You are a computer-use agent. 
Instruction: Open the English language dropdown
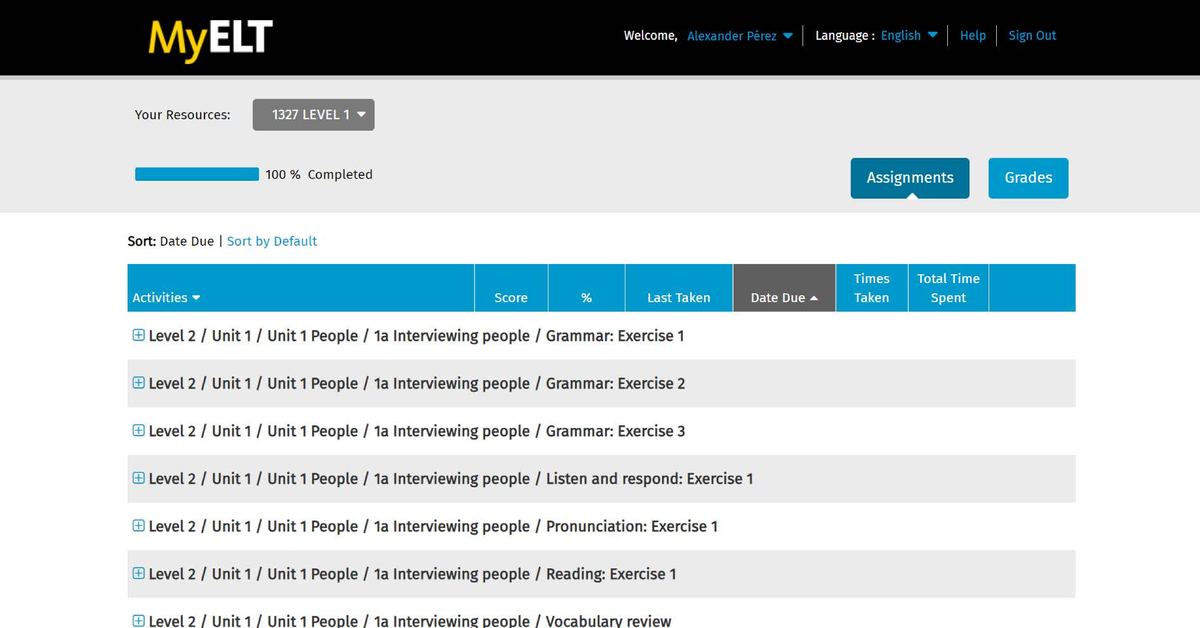pos(909,36)
